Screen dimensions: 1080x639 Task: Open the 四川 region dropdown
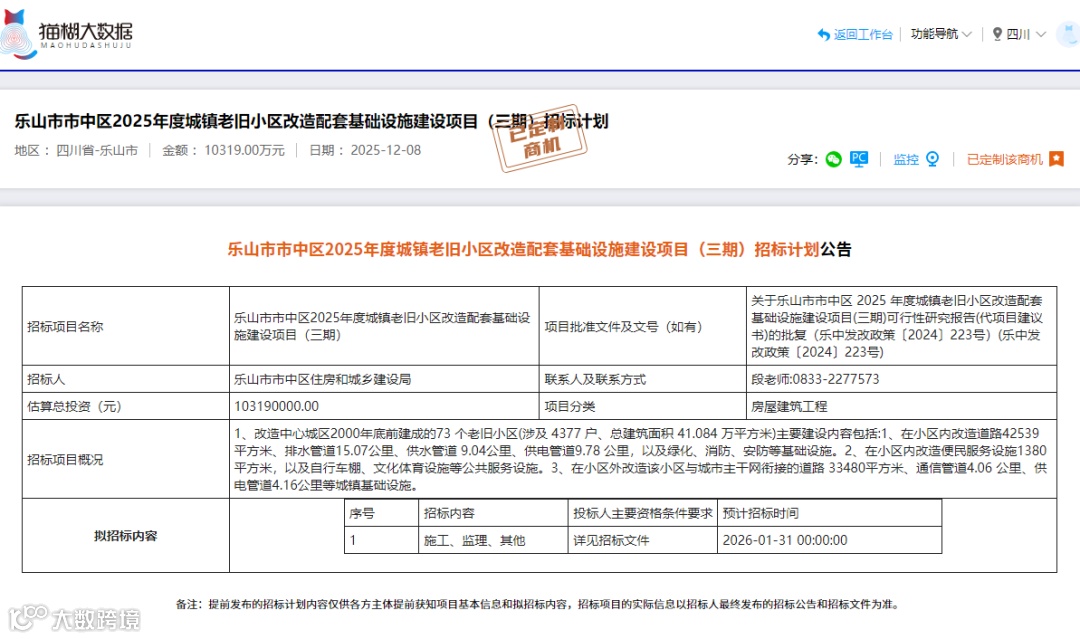[x=1026, y=34]
